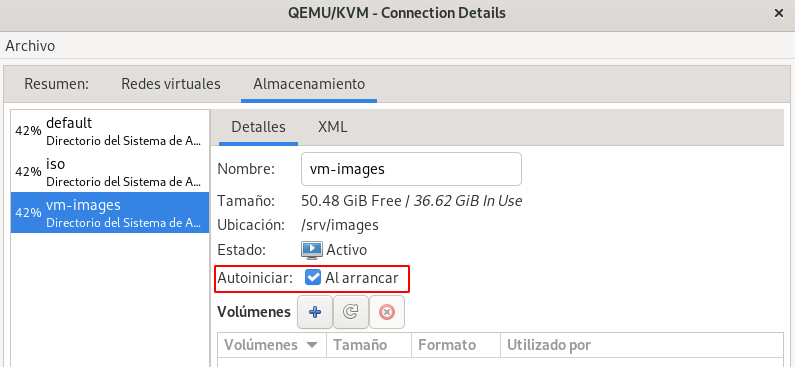The width and height of the screenshot is (795, 367).
Task: Click the refresh volume list icon
Action: [x=351, y=312]
